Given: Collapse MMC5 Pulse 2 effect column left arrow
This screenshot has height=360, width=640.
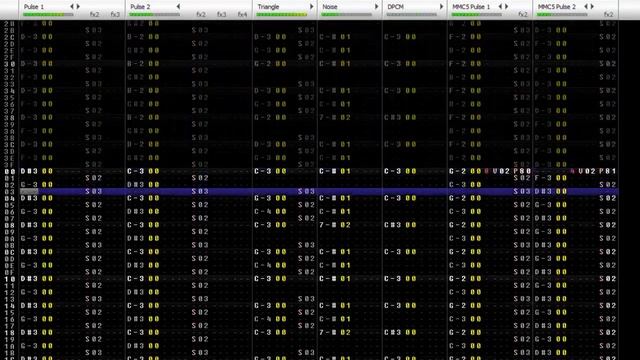Looking at the screenshot, I should click(586, 7).
